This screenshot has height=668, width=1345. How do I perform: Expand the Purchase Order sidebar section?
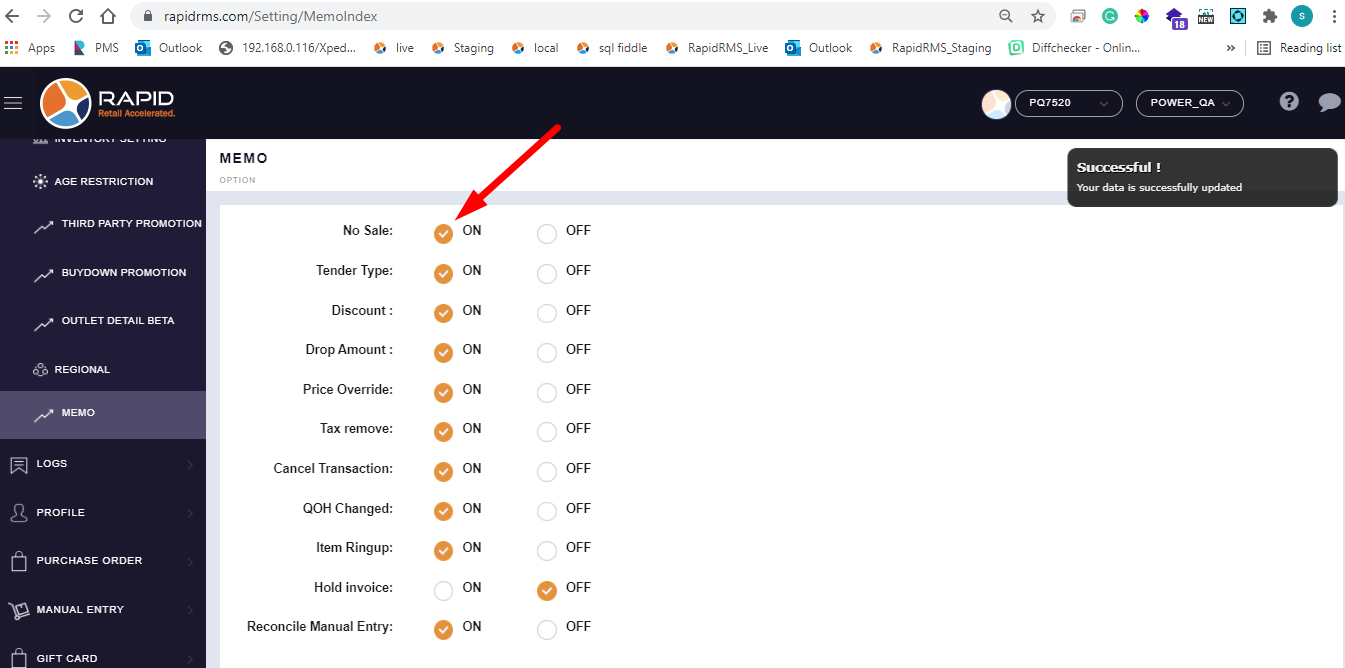102,561
